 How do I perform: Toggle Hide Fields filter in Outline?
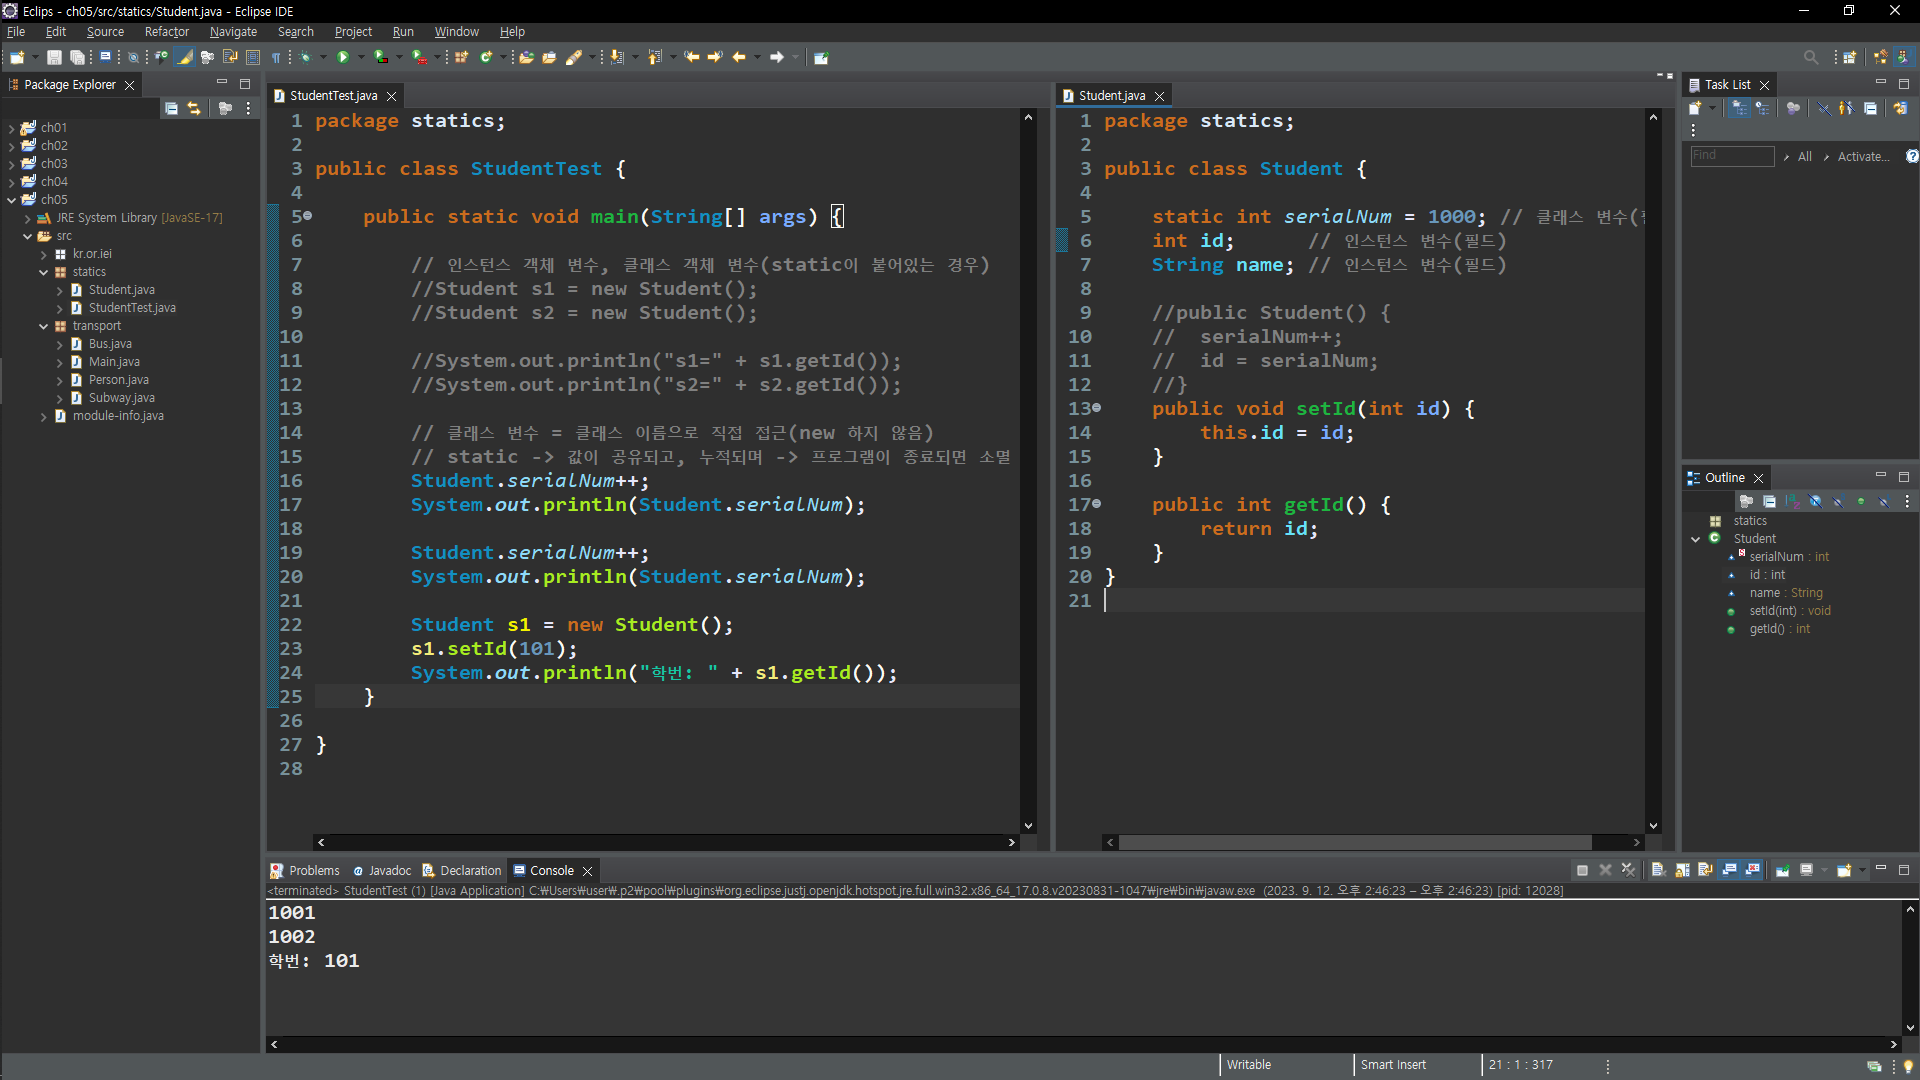[1815, 501]
